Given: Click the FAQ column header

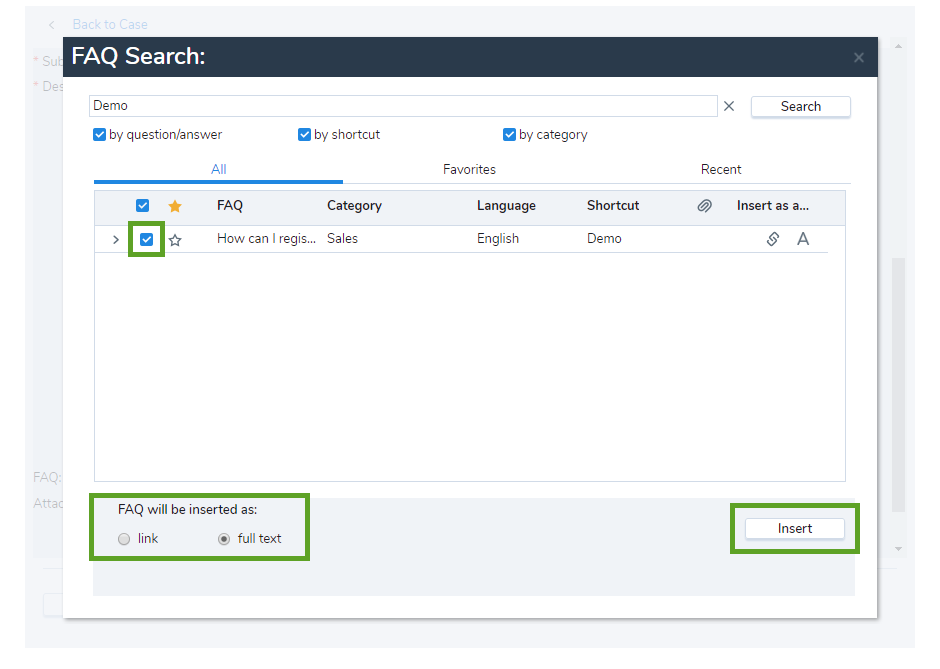Looking at the screenshot, I should pos(230,206).
